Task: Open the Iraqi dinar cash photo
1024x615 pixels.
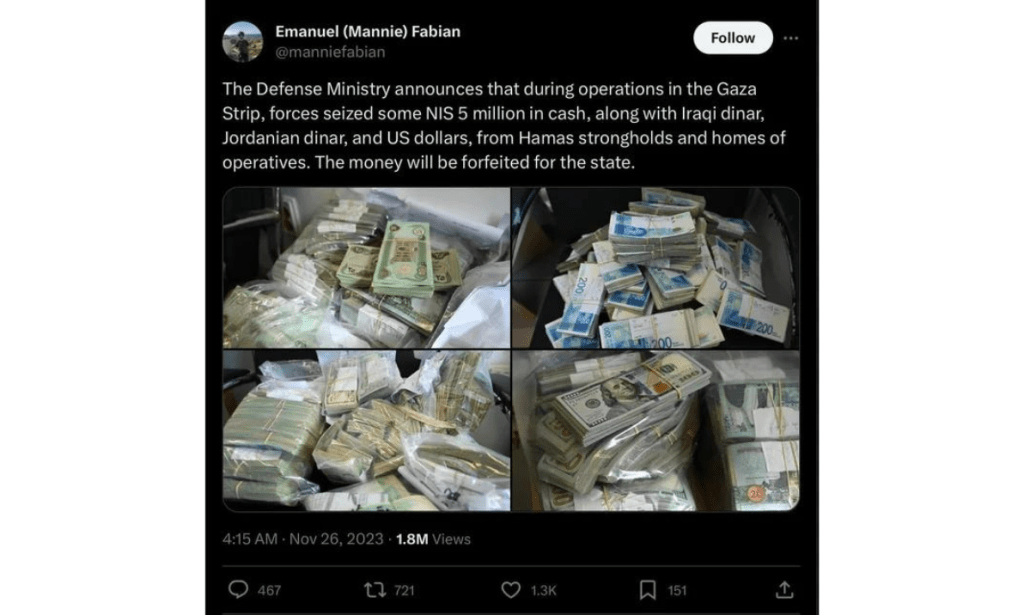Action: (x=366, y=268)
